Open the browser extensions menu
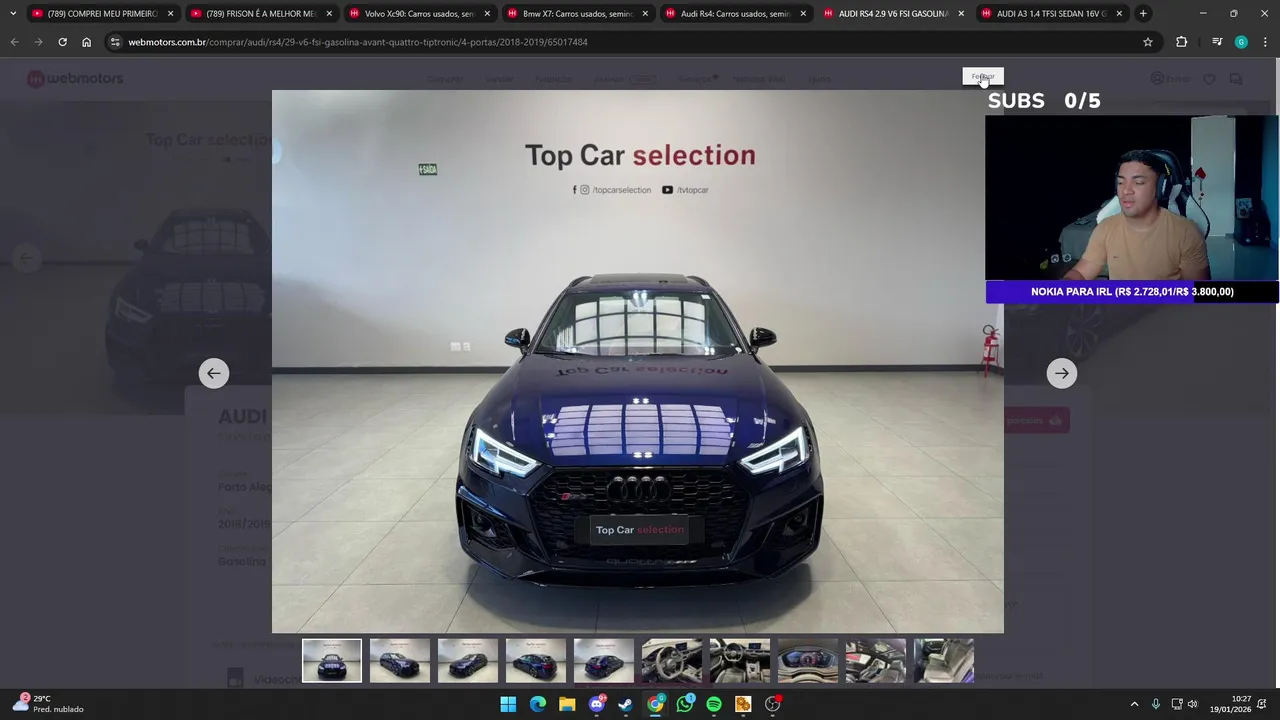This screenshot has width=1280, height=720. pyautogui.click(x=1182, y=42)
